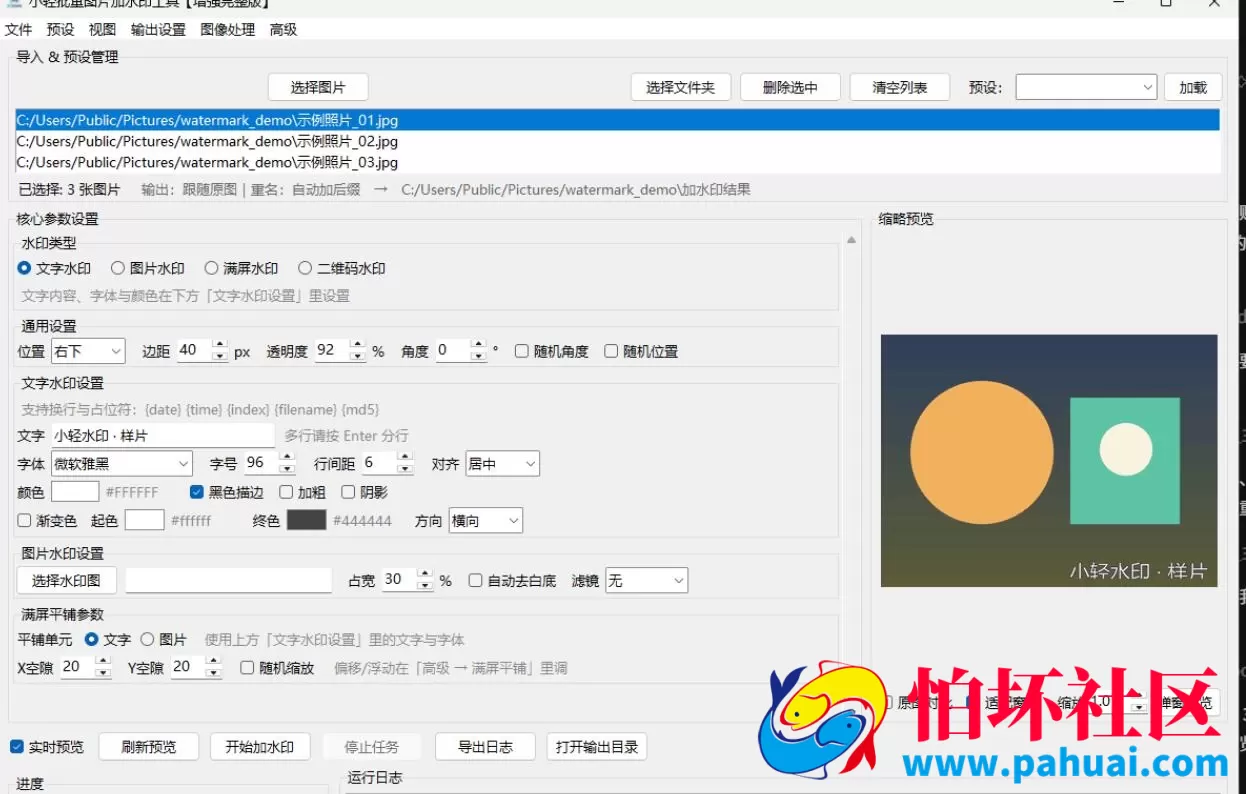The height and width of the screenshot is (794, 1246).
Task: Uncheck the 黑色描边 checkbox
Action: coord(227,492)
